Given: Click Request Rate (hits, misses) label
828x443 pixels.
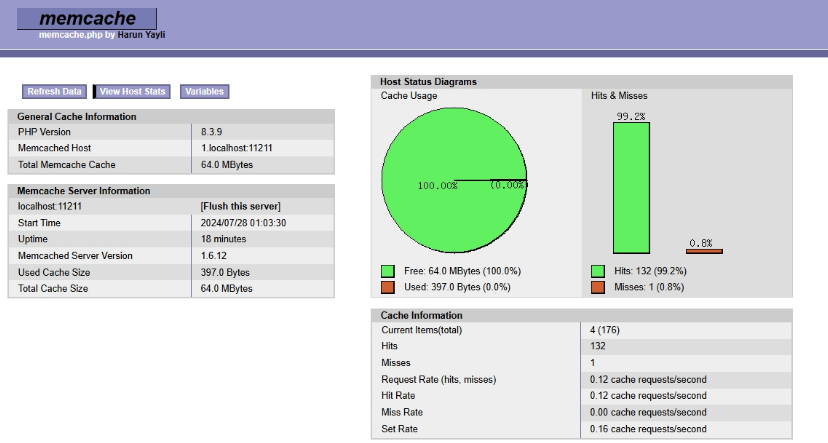Looking at the screenshot, I should pyautogui.click(x=439, y=380).
